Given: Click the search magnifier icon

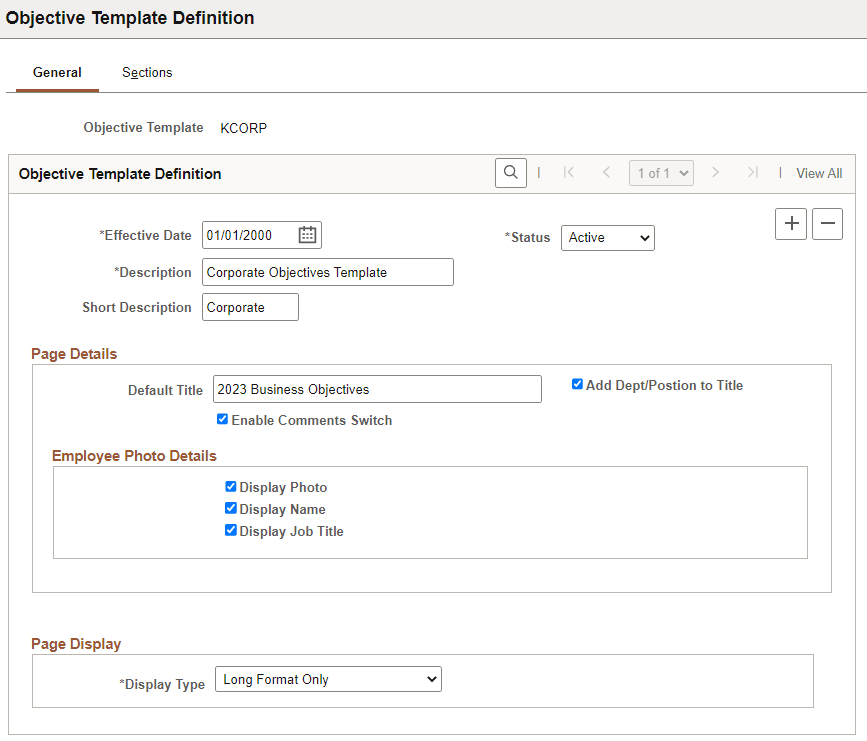Looking at the screenshot, I should tap(510, 173).
